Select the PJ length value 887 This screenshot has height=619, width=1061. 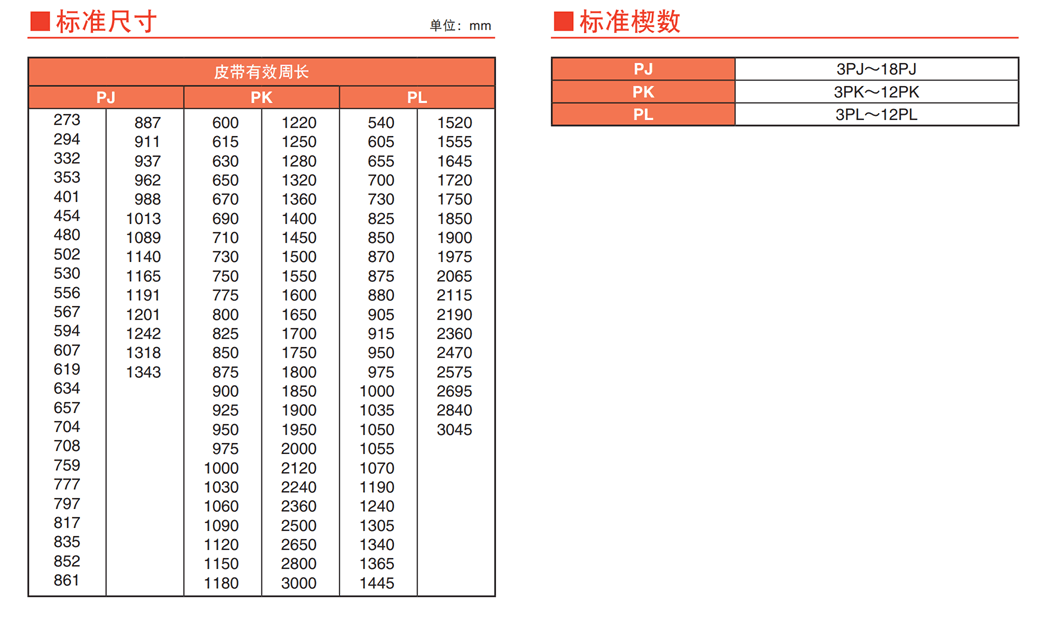[148, 123]
